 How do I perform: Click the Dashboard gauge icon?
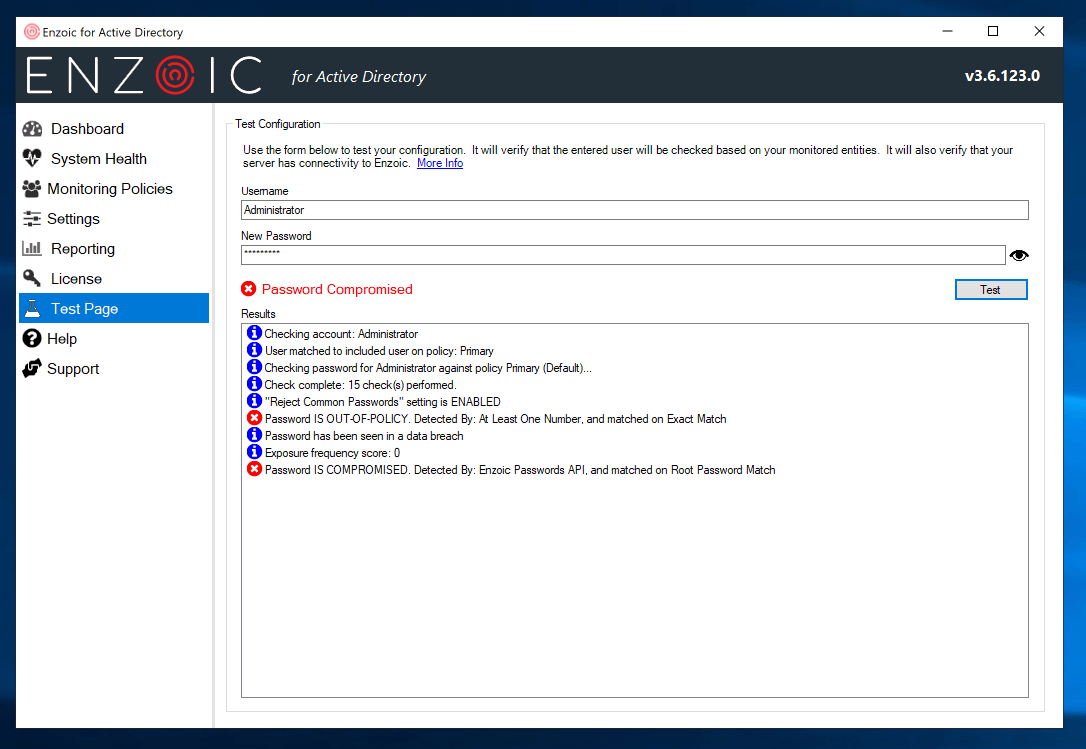click(32, 129)
